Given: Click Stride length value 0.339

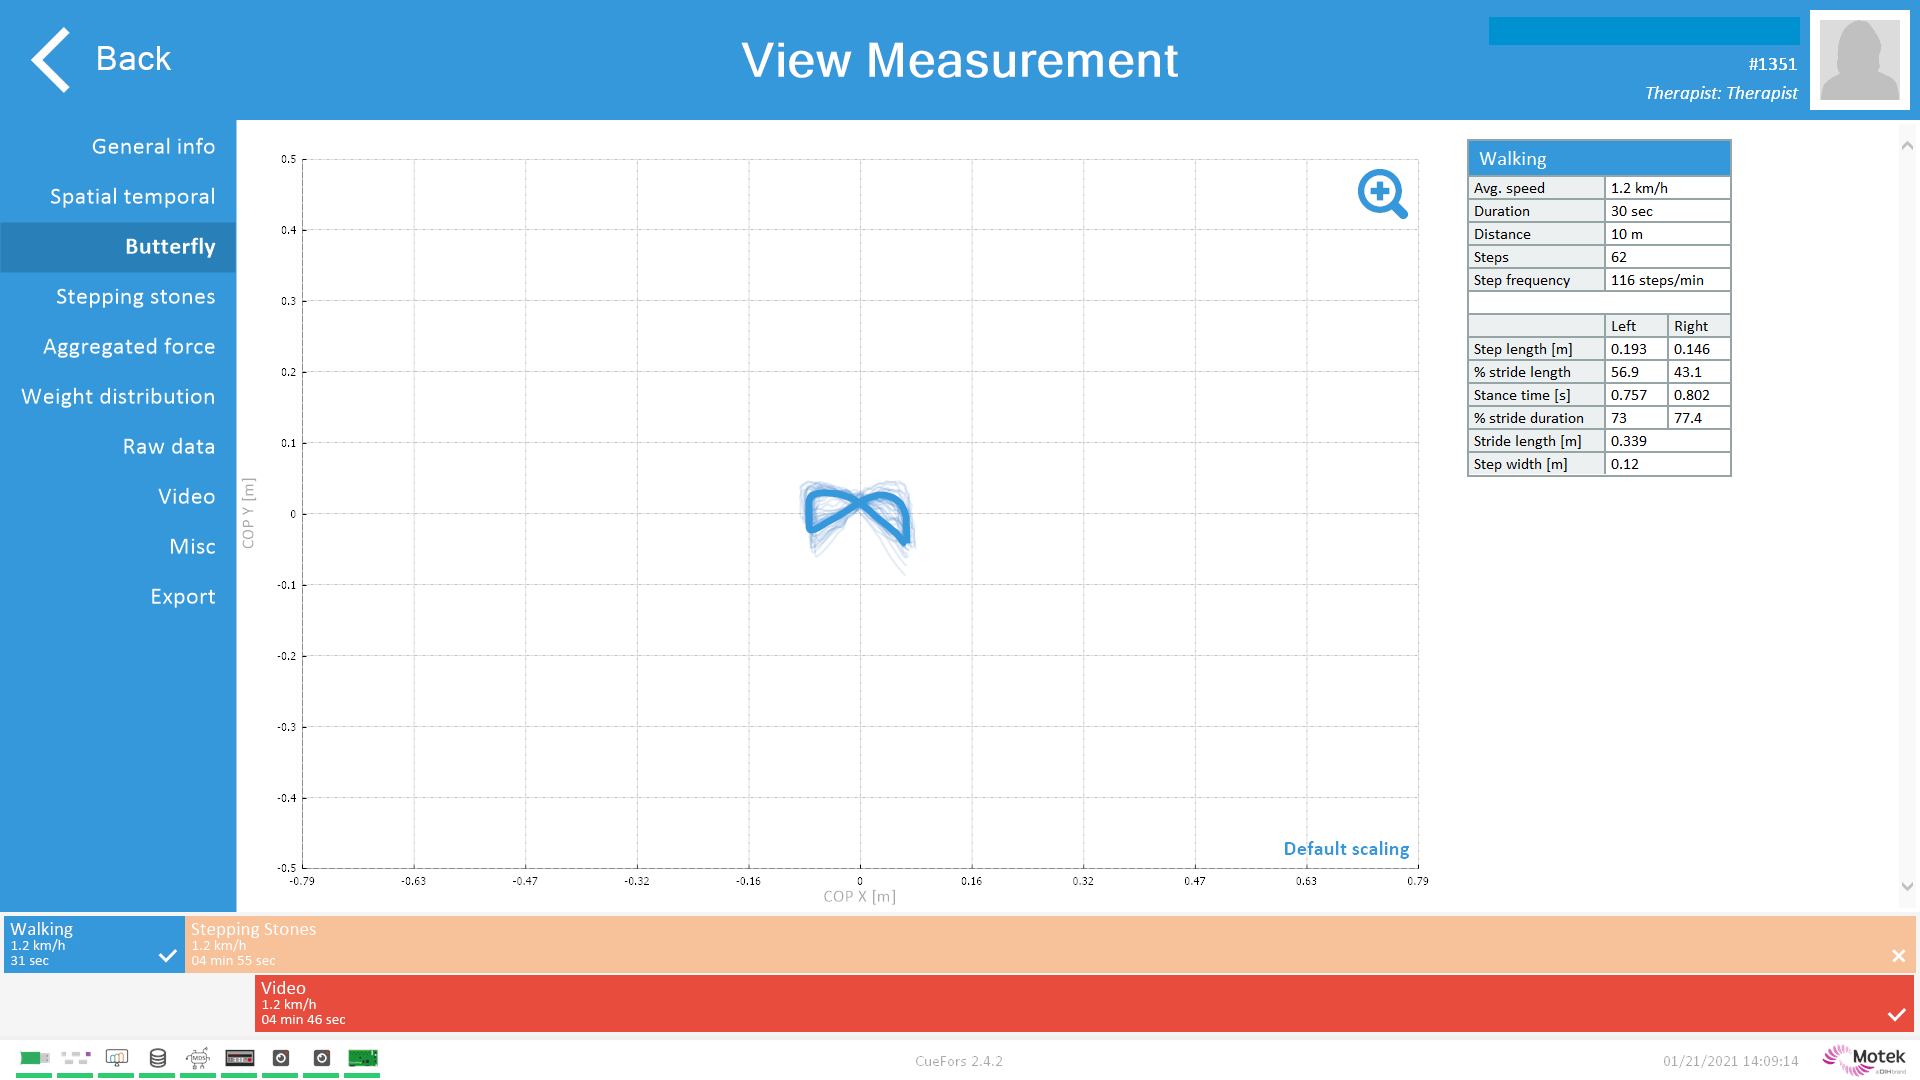Looking at the screenshot, I should point(1667,441).
